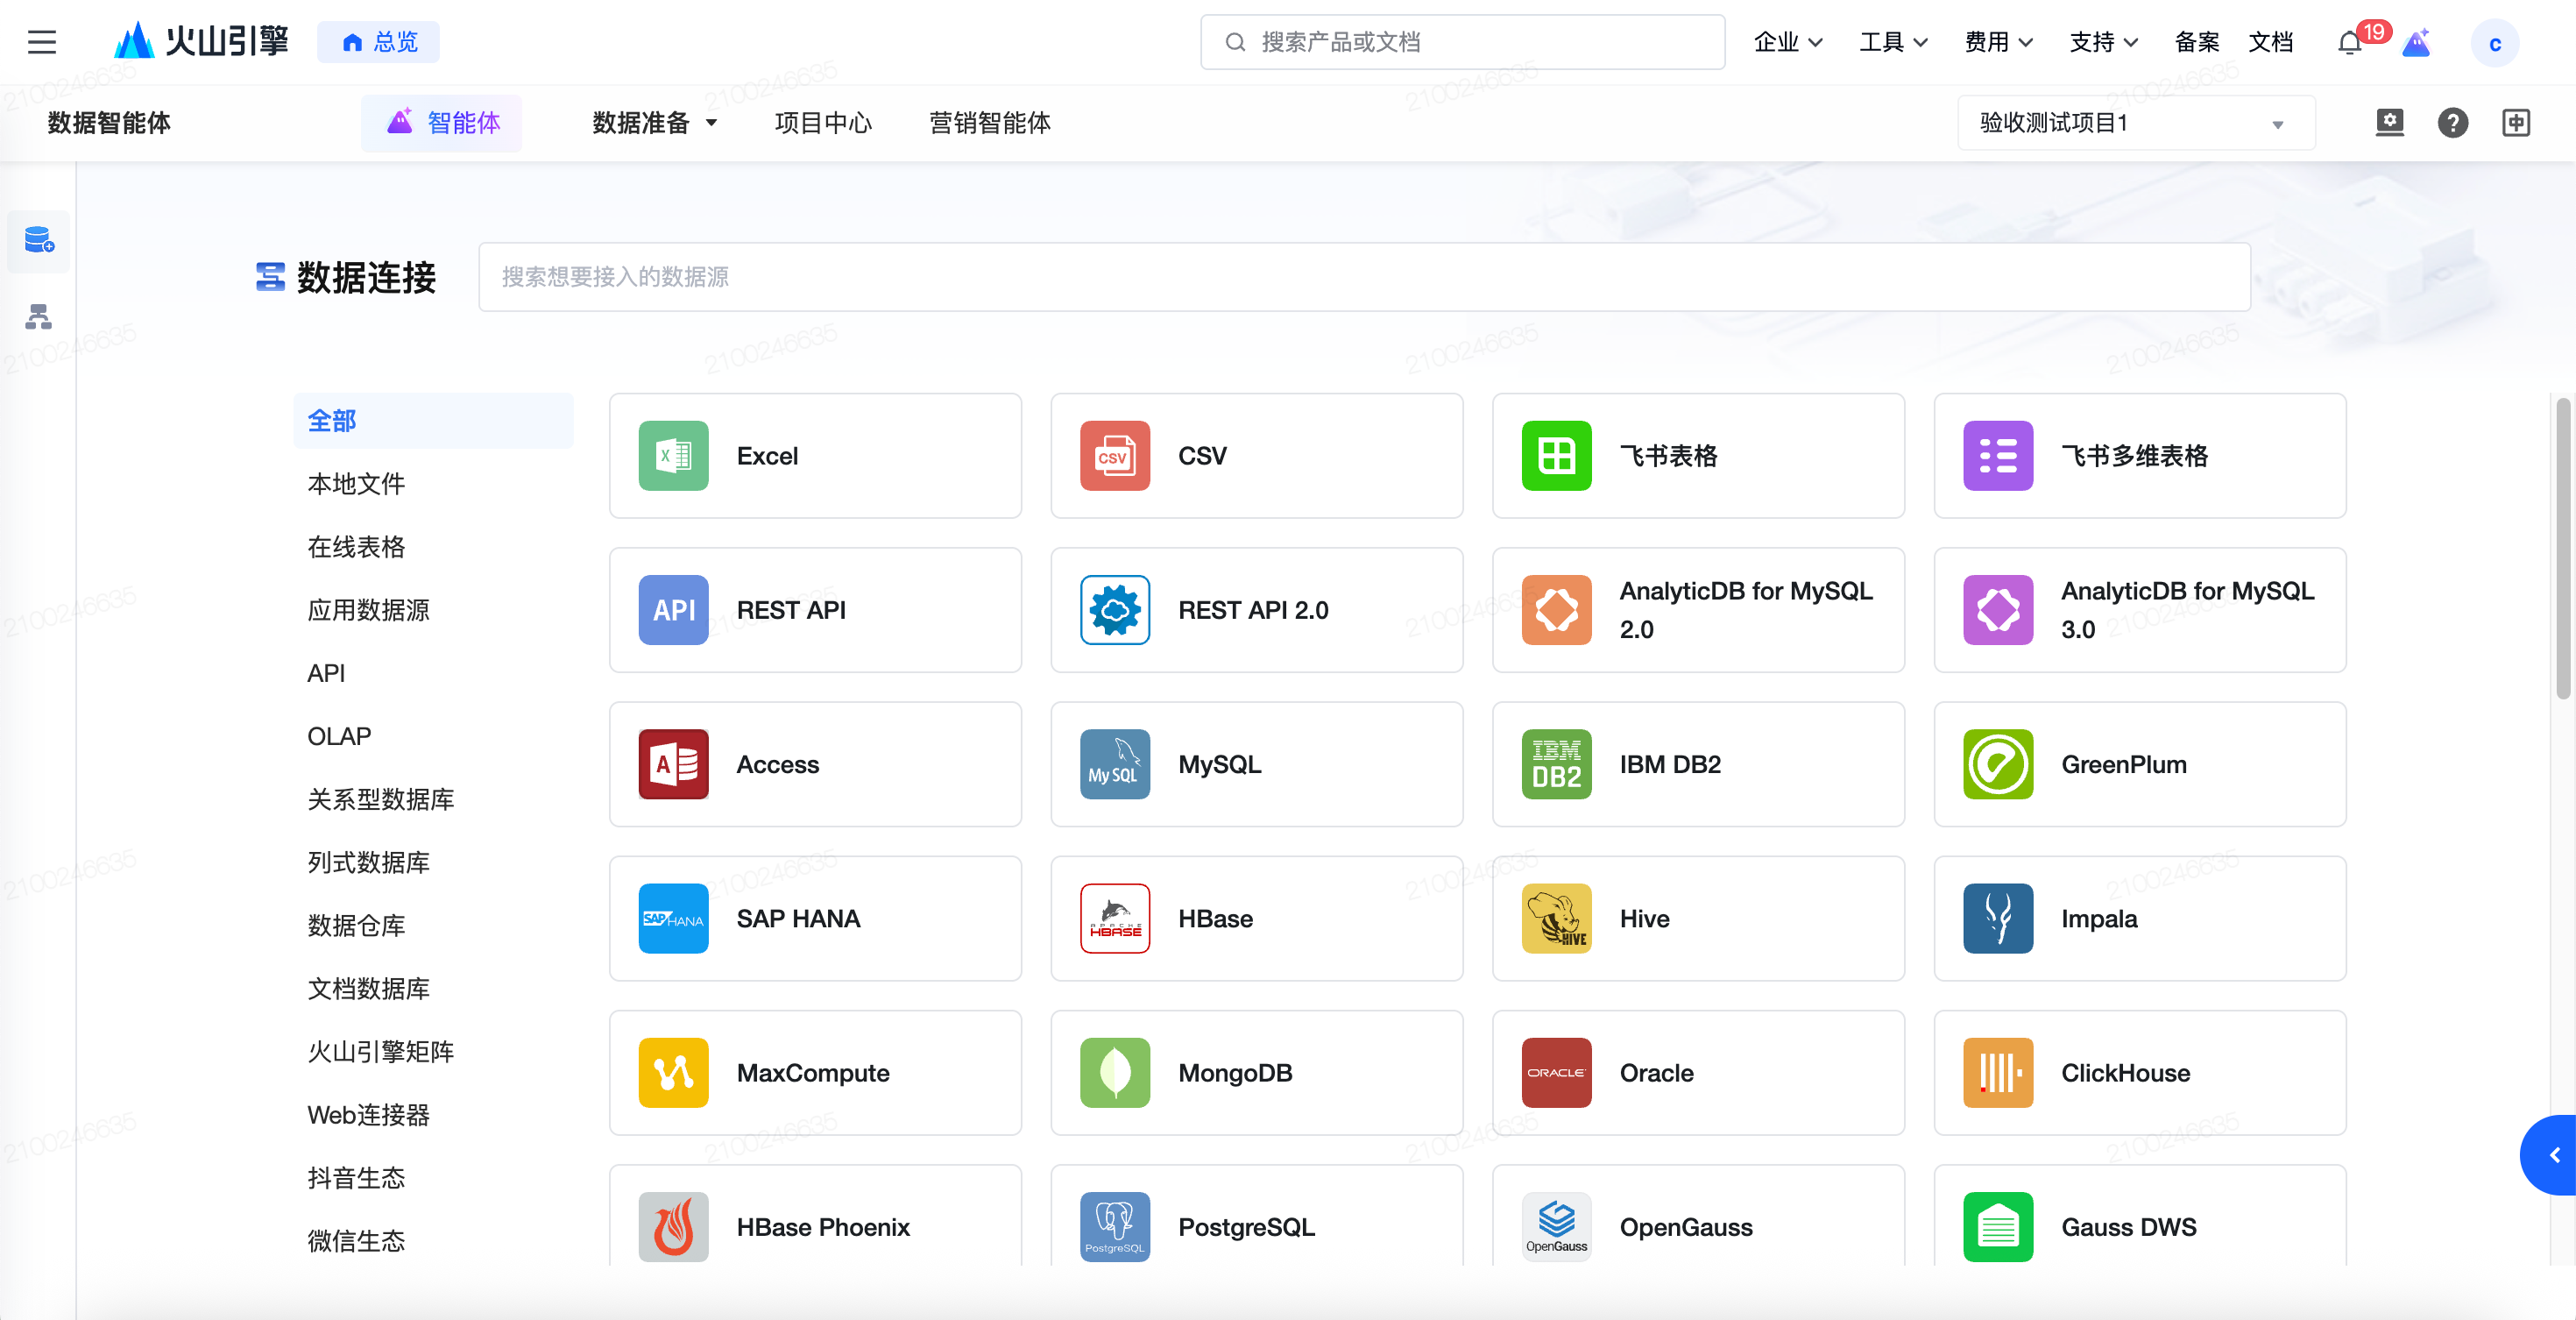The image size is (2576, 1320).
Task: Filter by 抖音生态 category
Action: [x=356, y=1178]
